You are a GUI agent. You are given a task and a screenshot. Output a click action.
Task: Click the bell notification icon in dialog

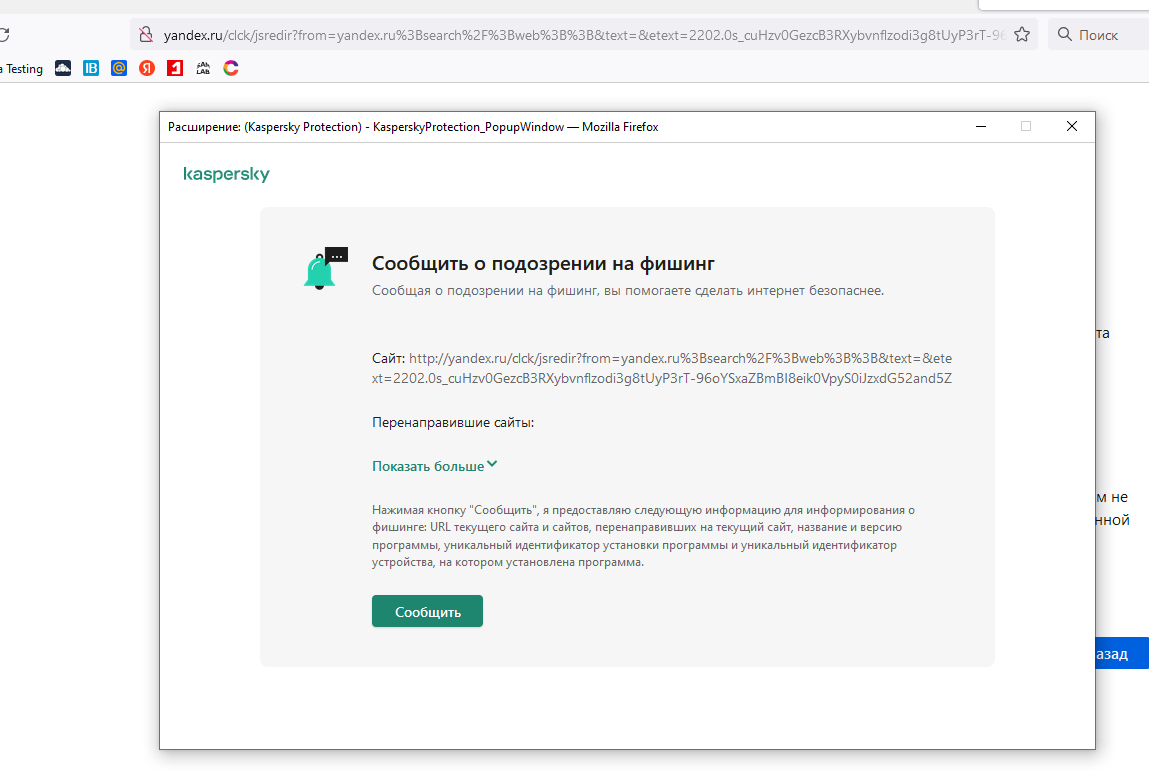pos(325,268)
